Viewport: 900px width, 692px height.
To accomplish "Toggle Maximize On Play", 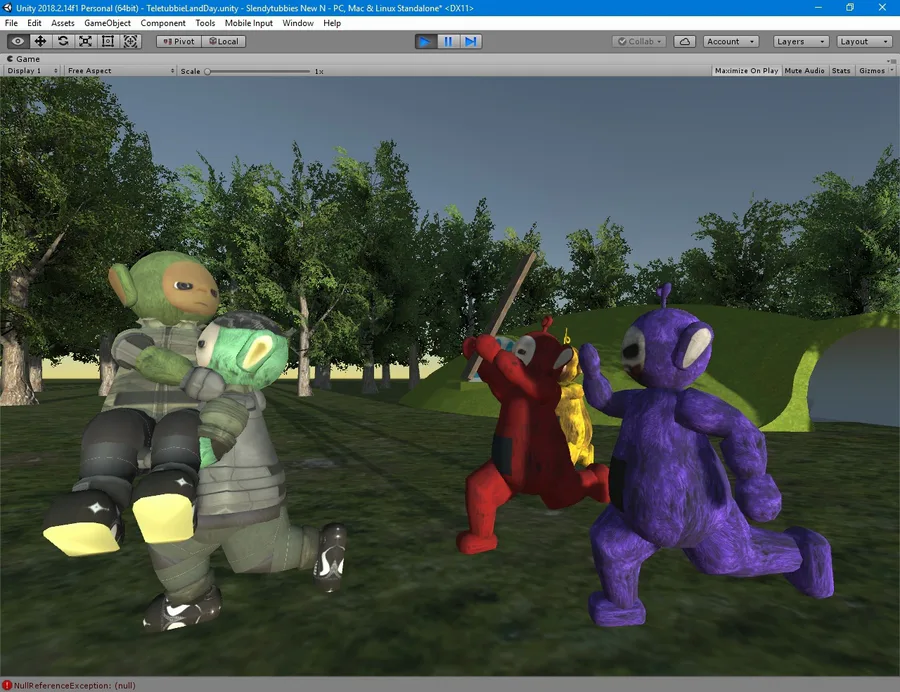I will [x=746, y=71].
